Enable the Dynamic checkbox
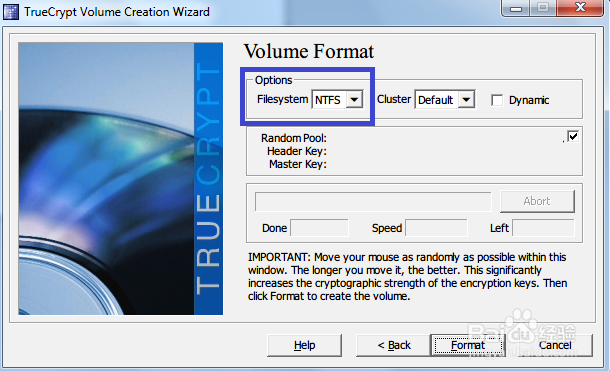The height and width of the screenshot is (371, 610). [x=497, y=100]
